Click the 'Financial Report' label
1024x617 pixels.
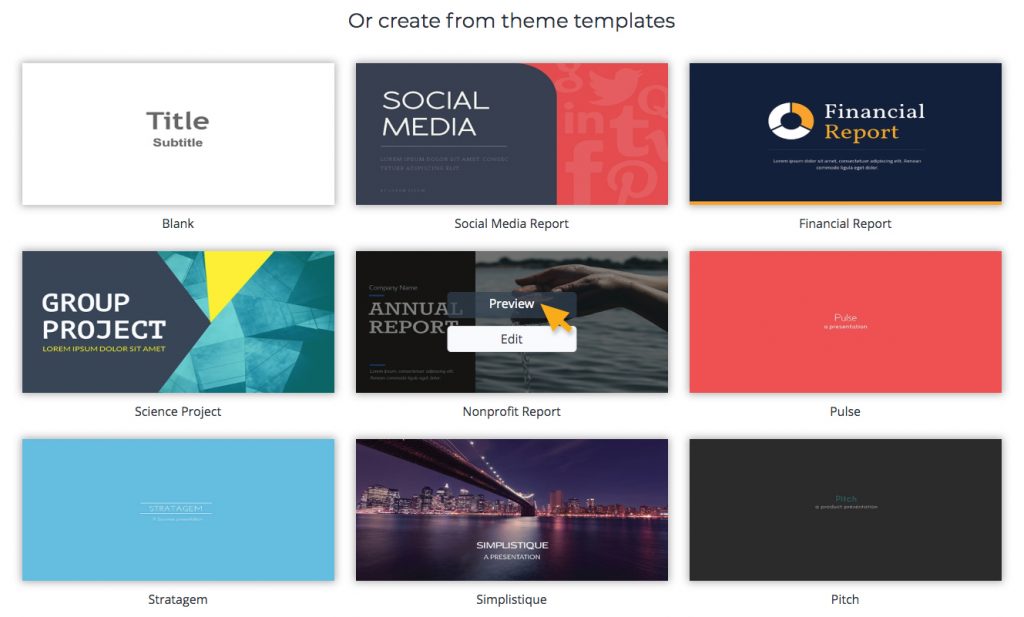pos(845,223)
